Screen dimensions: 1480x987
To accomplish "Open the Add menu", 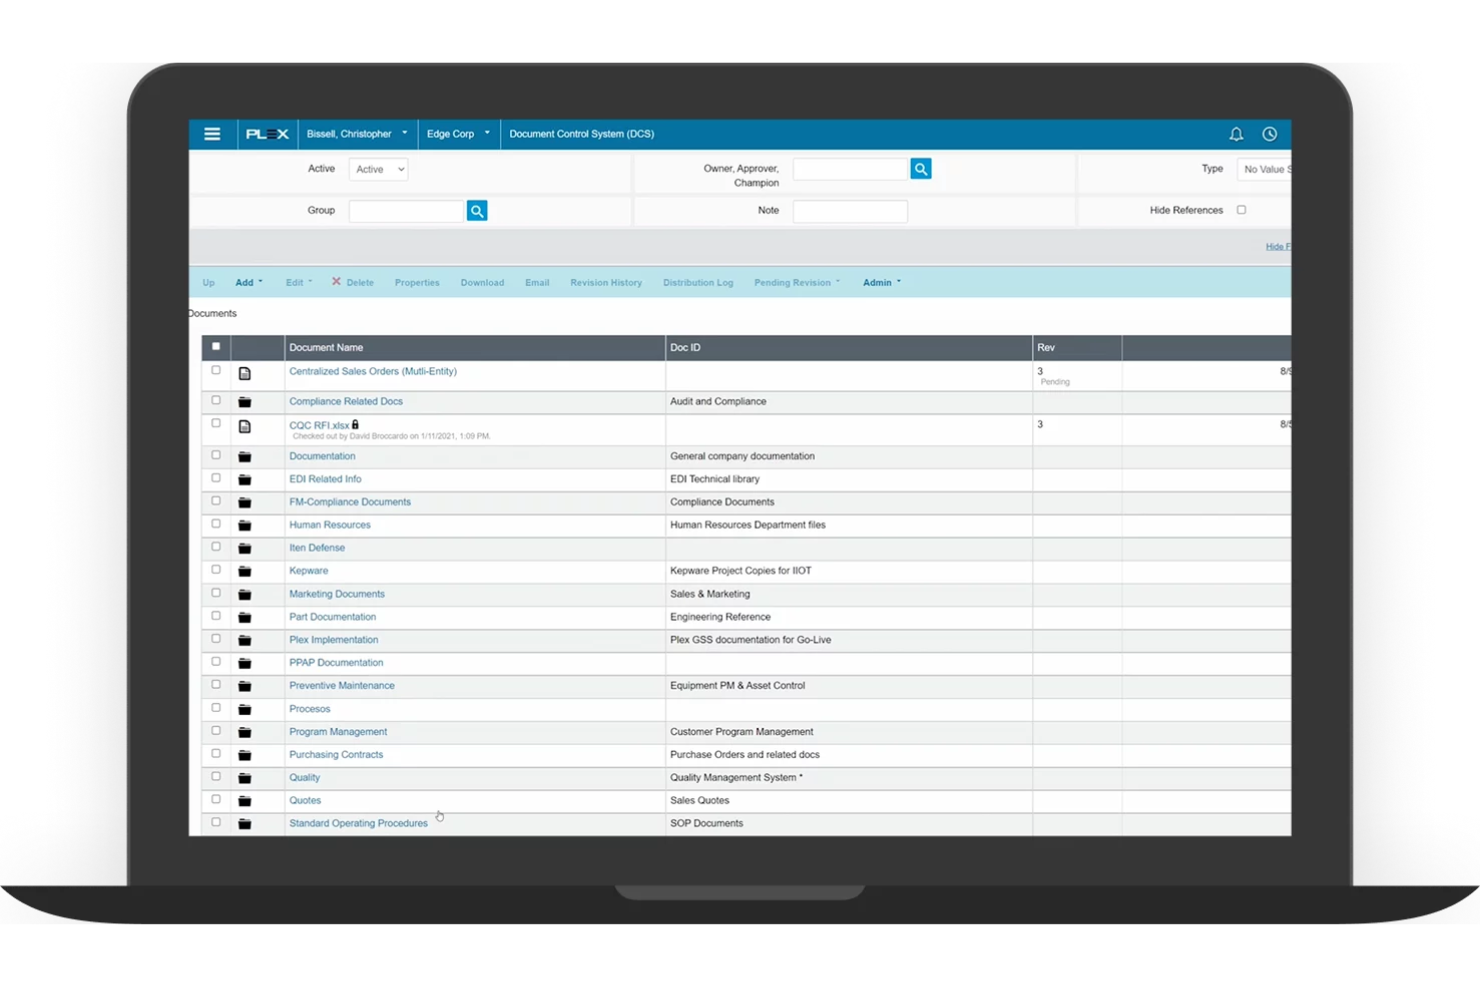I will 248,283.
